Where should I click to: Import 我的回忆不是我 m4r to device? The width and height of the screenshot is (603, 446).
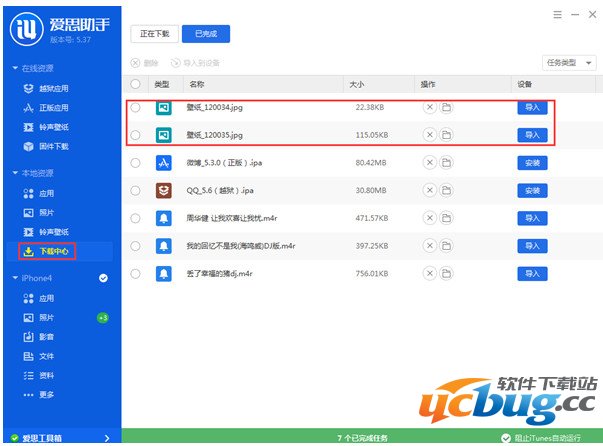532,246
